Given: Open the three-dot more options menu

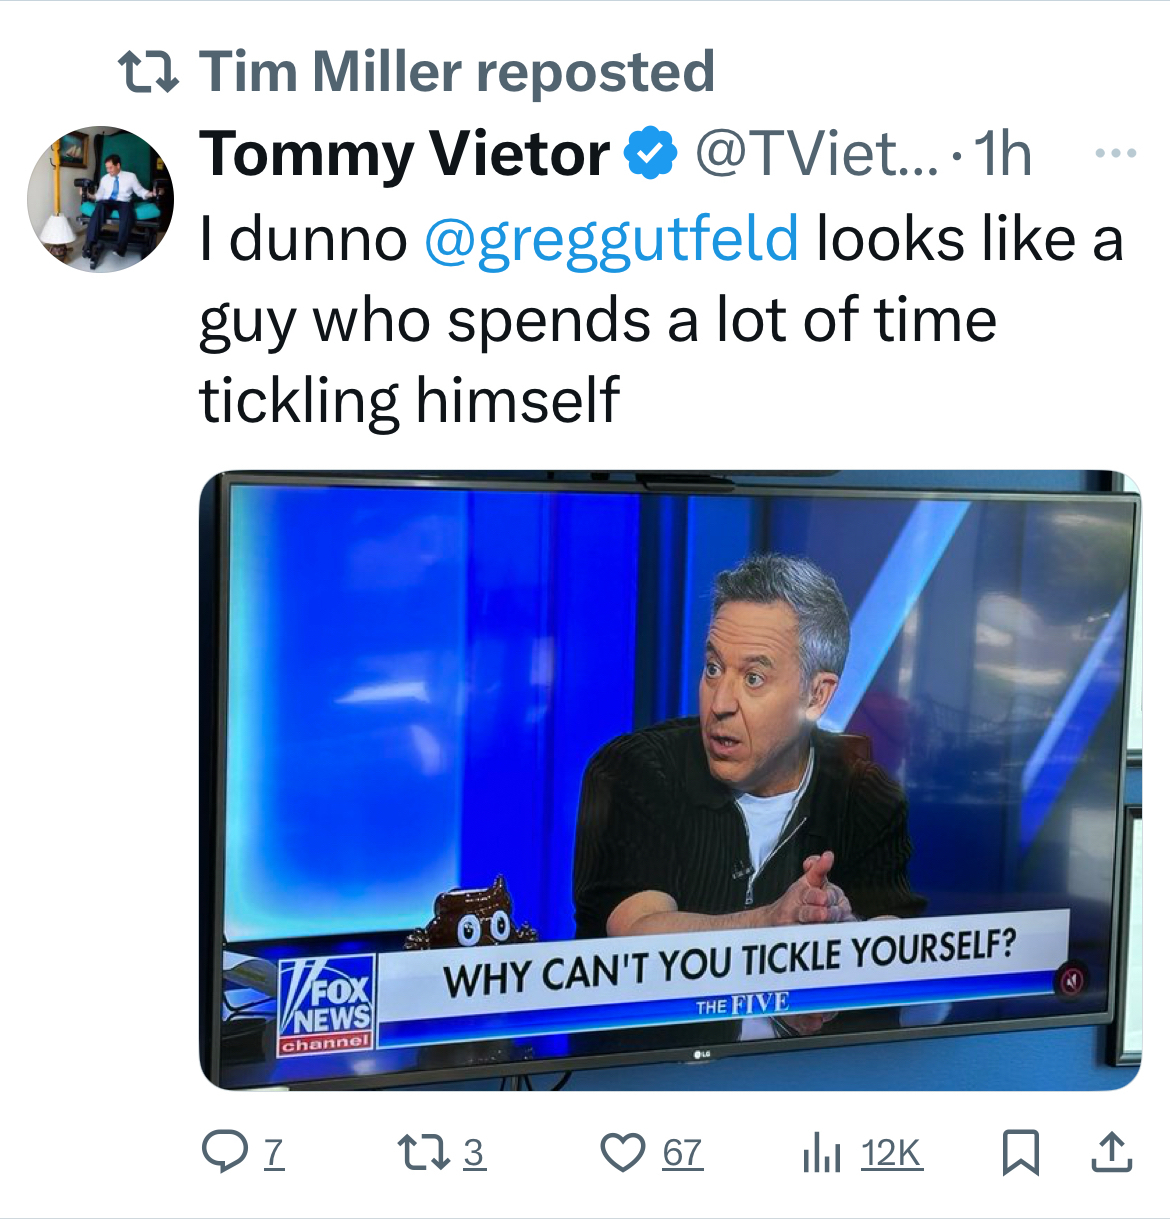Looking at the screenshot, I should [x=1115, y=153].
